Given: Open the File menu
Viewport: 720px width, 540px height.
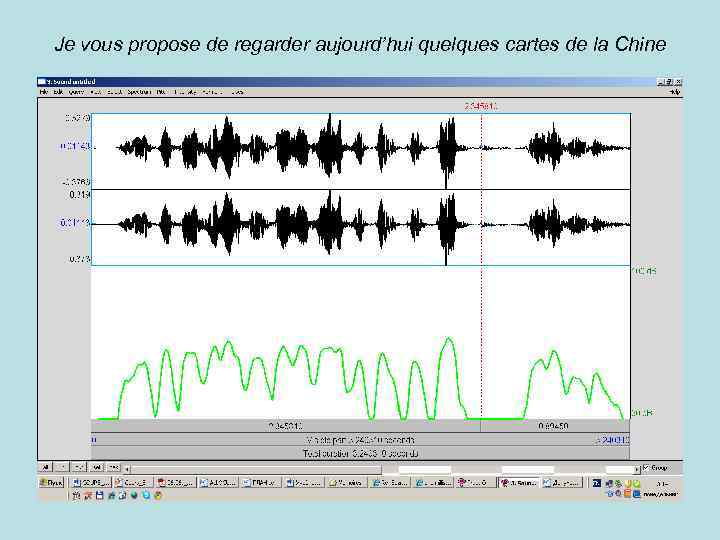Looking at the screenshot, I should [44, 92].
